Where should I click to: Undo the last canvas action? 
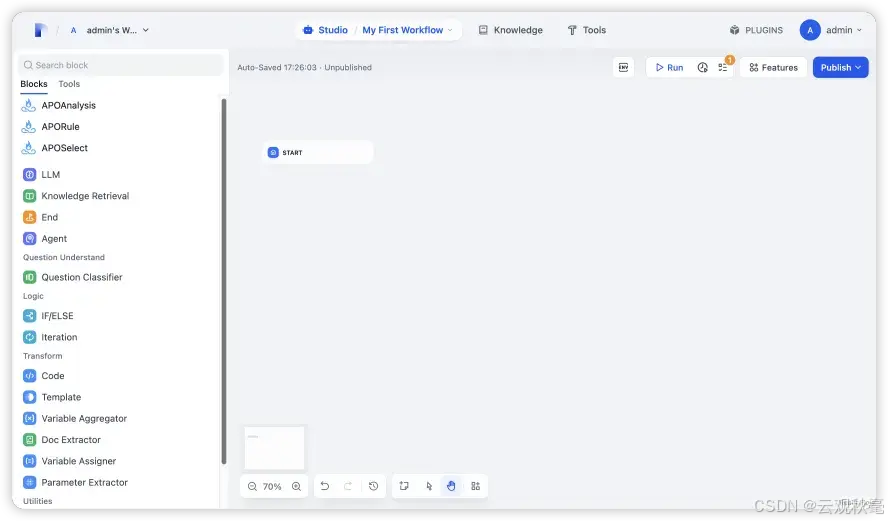click(x=325, y=486)
